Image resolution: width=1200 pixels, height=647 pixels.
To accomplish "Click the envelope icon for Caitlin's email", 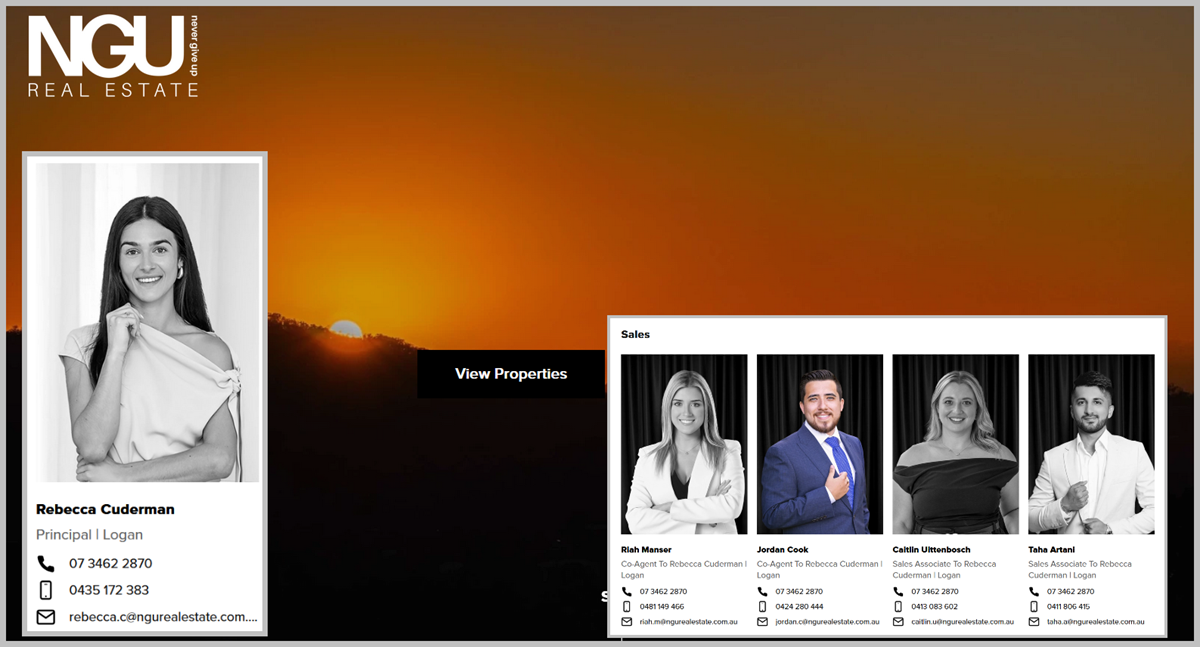I will pyautogui.click(x=899, y=621).
